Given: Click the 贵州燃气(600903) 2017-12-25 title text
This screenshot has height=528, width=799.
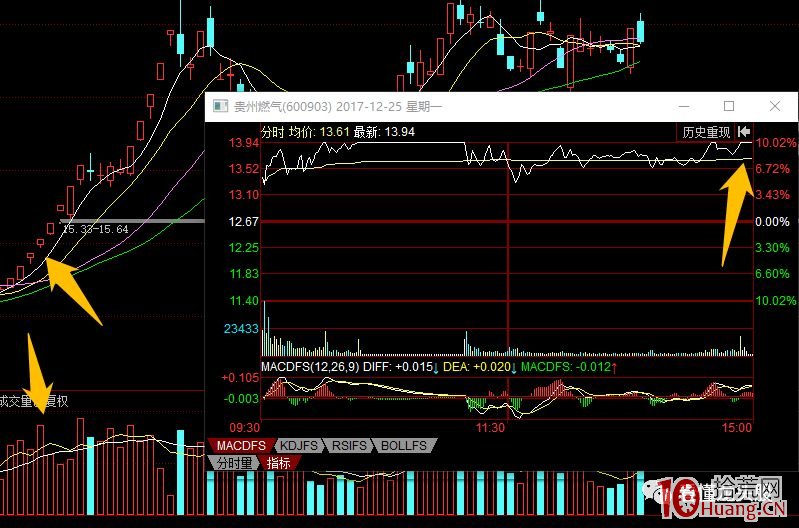Looking at the screenshot, I should point(338,107).
